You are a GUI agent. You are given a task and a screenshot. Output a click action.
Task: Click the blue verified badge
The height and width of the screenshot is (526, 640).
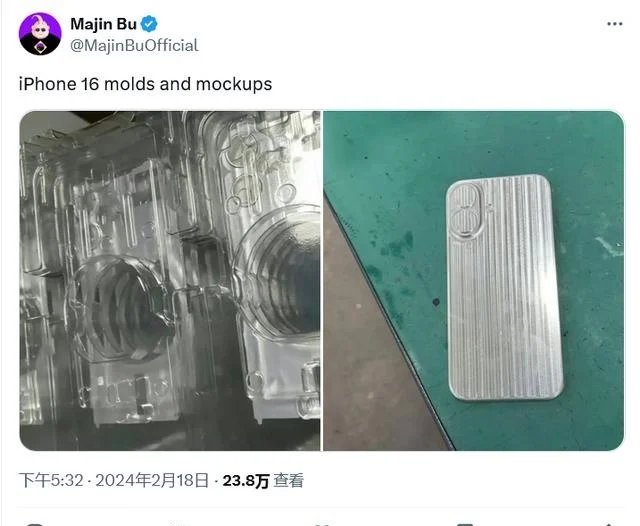click(x=149, y=24)
